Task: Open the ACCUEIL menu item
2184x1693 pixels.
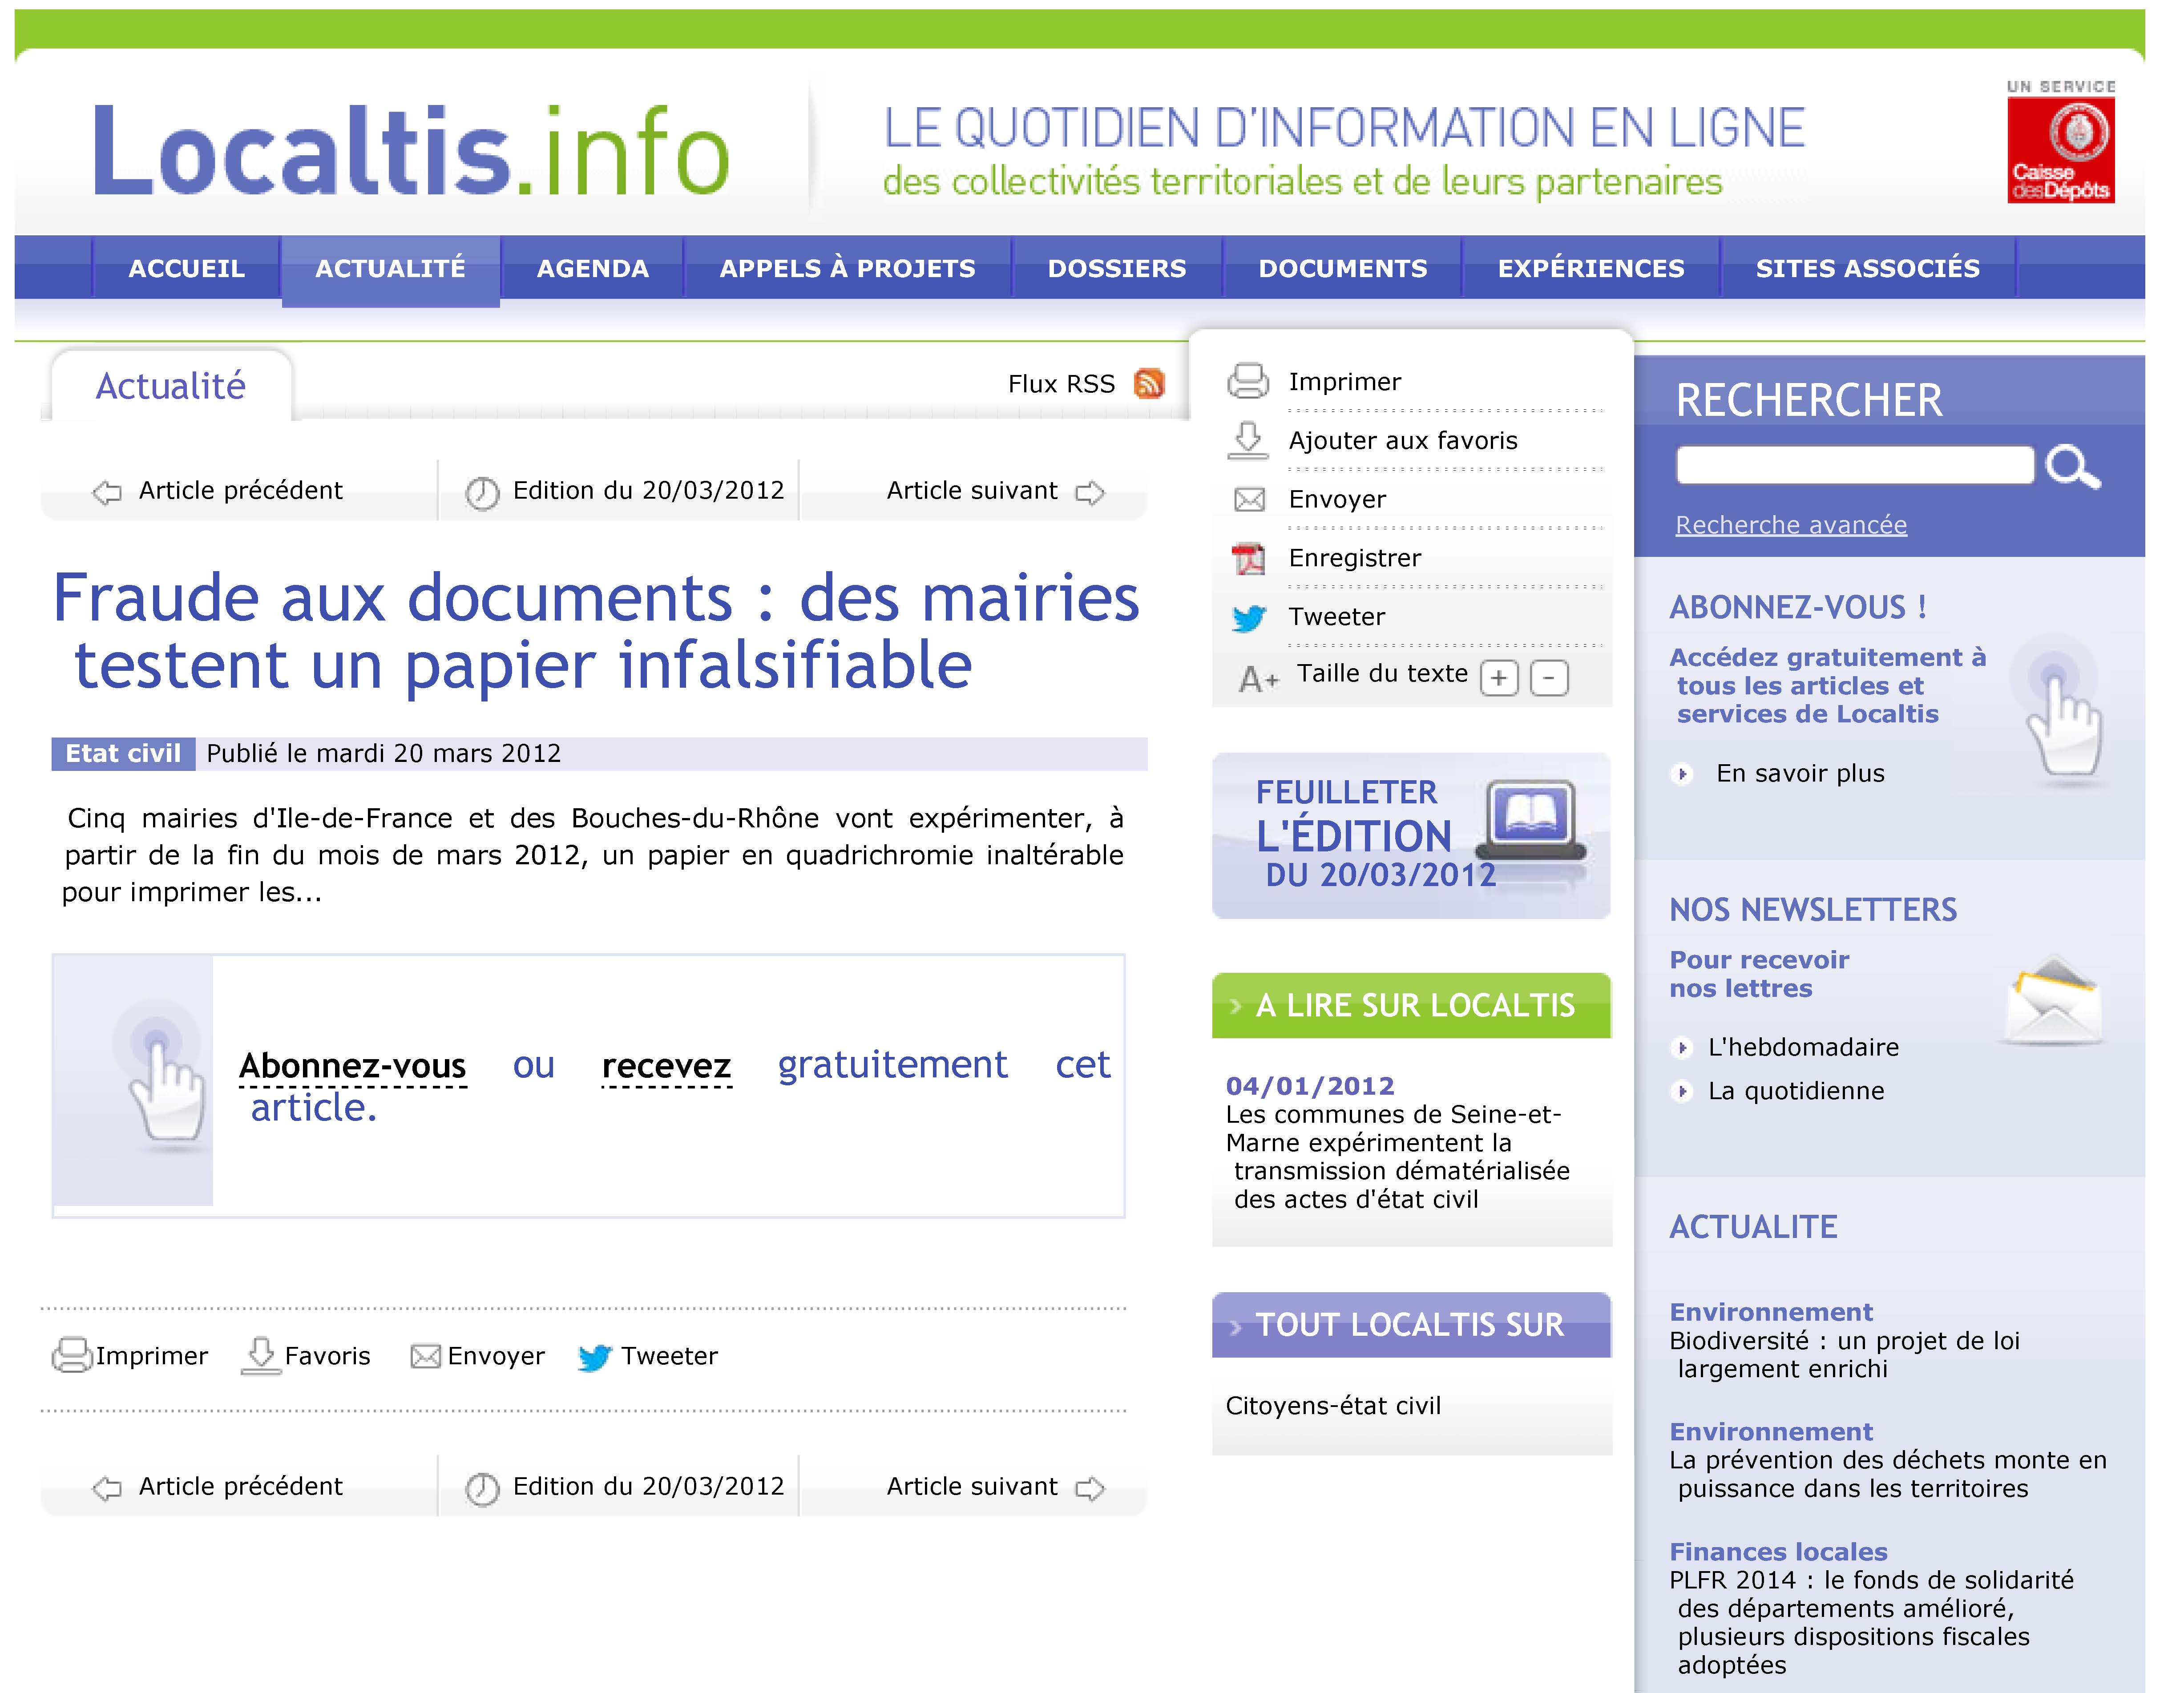Action: (186, 268)
